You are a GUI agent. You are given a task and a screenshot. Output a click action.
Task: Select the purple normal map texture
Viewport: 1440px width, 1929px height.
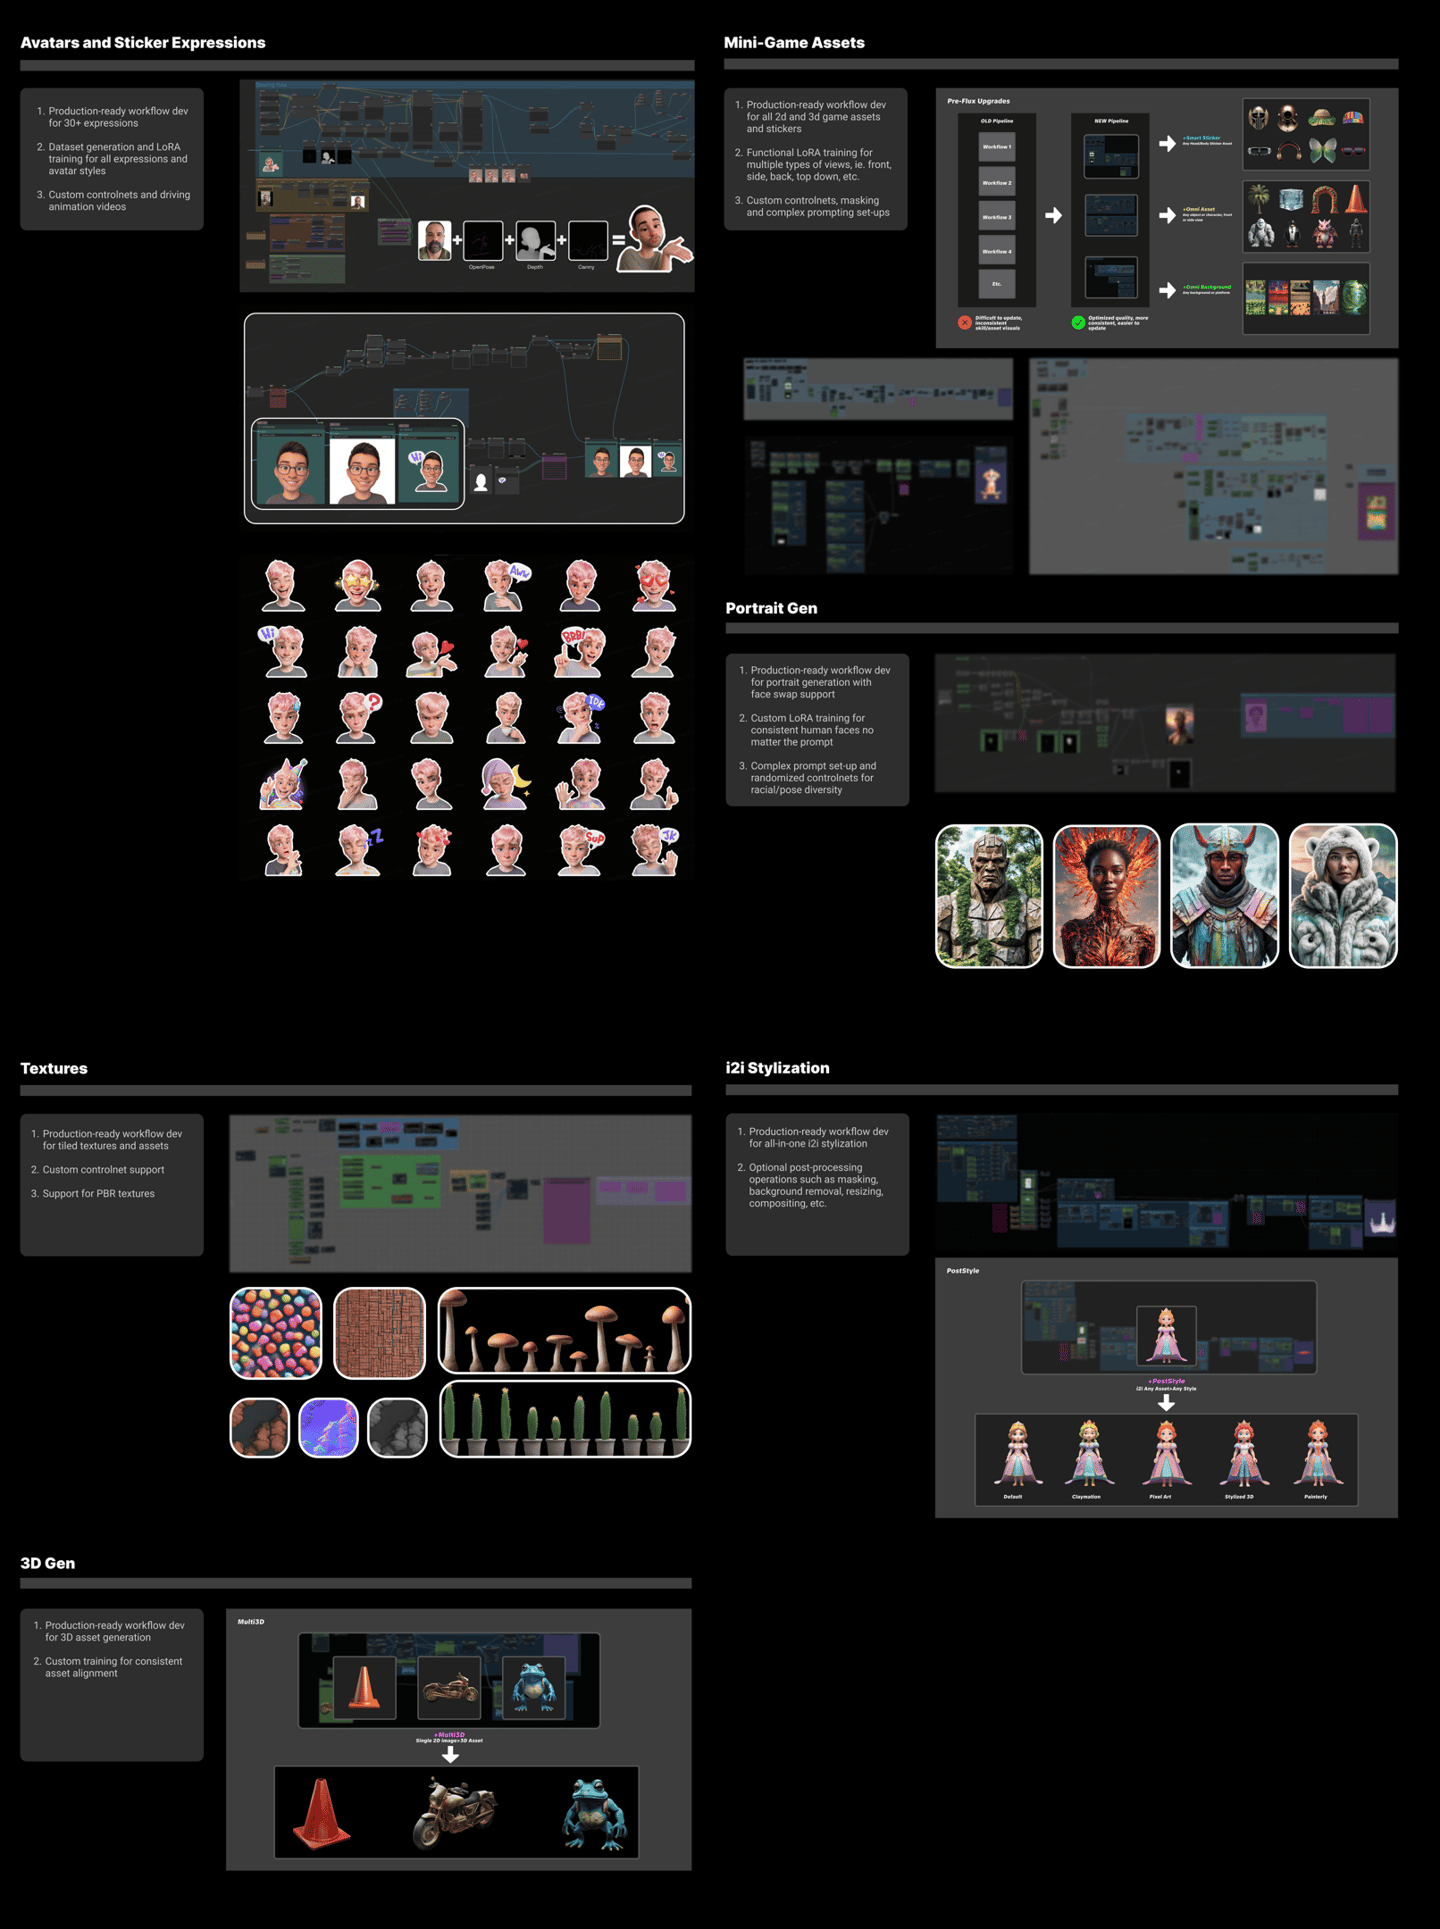(329, 1427)
